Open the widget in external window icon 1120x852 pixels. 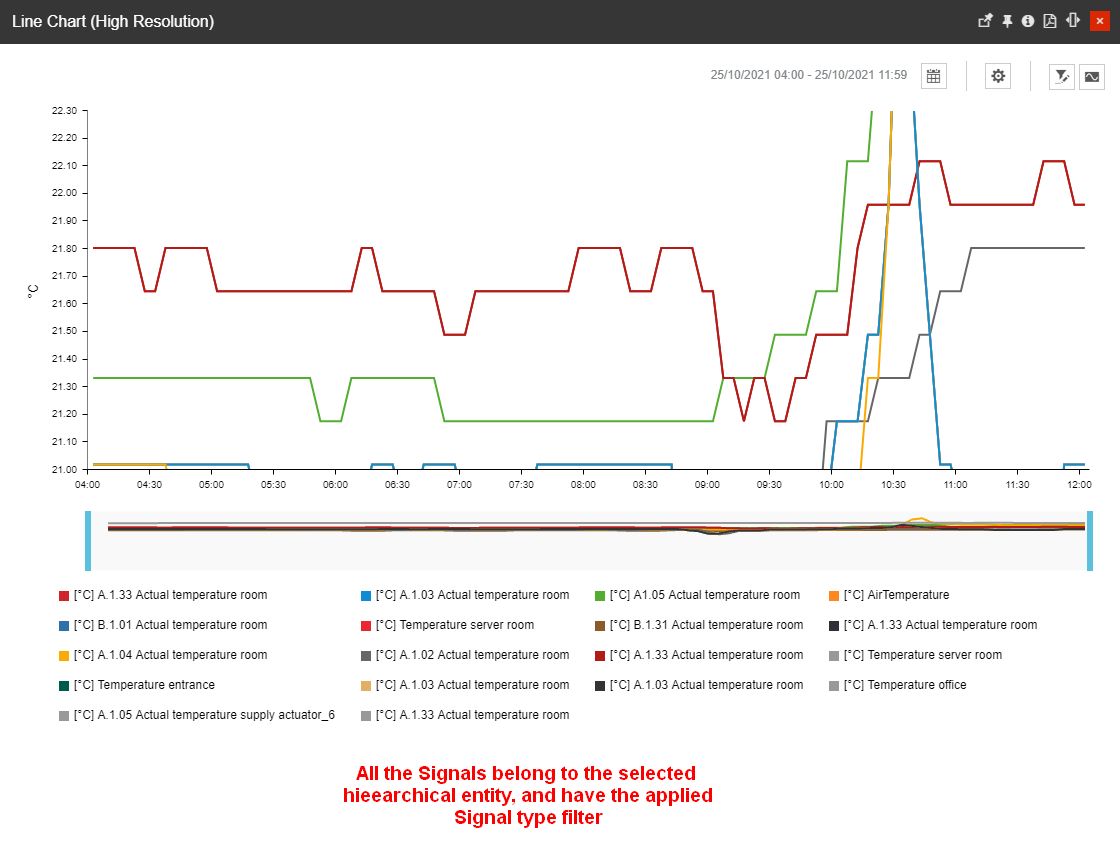coord(985,21)
